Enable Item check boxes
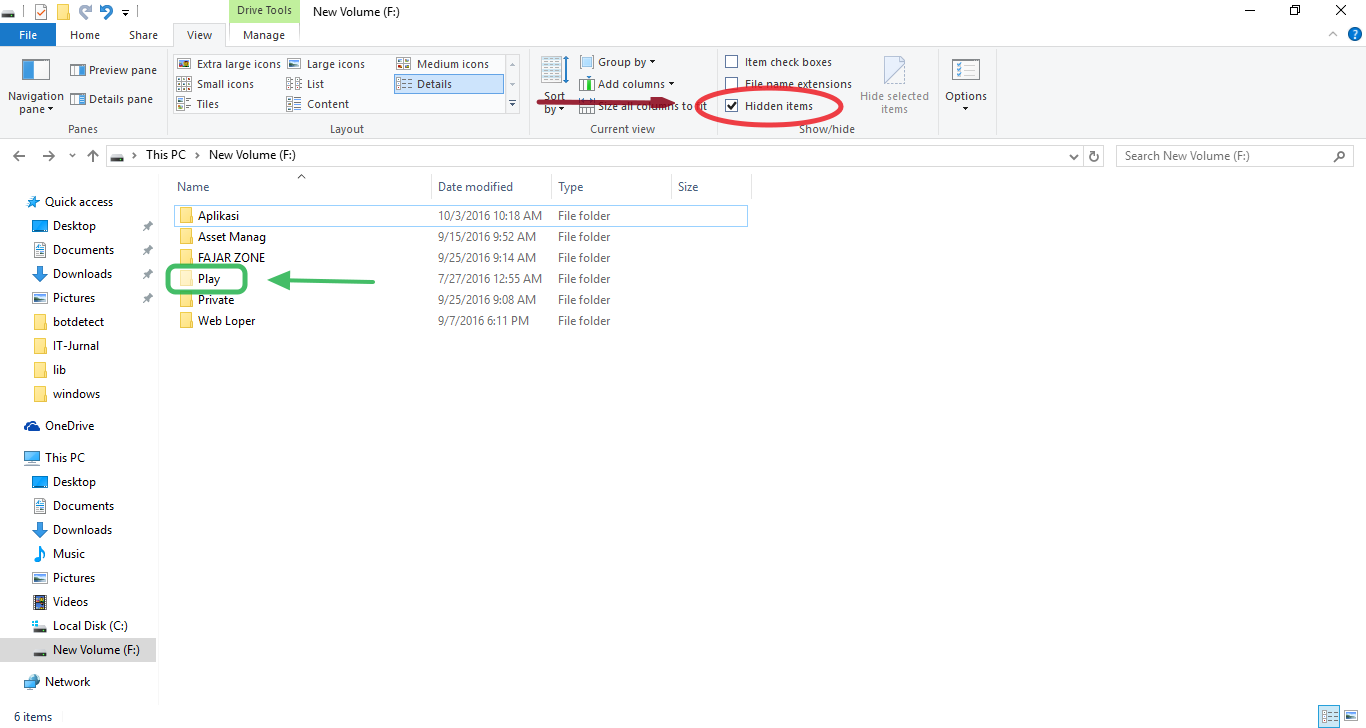Viewport: 1366px width, 728px height. pyautogui.click(x=732, y=62)
